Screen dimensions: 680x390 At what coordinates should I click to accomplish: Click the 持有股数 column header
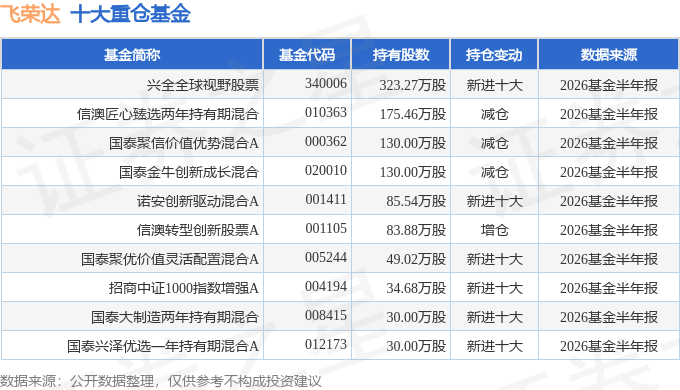click(x=401, y=55)
